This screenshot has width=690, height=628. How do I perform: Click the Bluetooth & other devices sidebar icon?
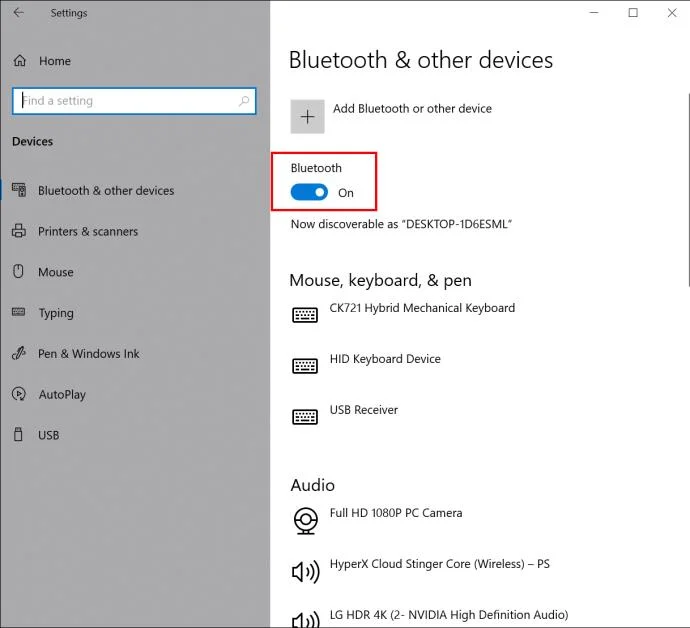tap(19, 190)
